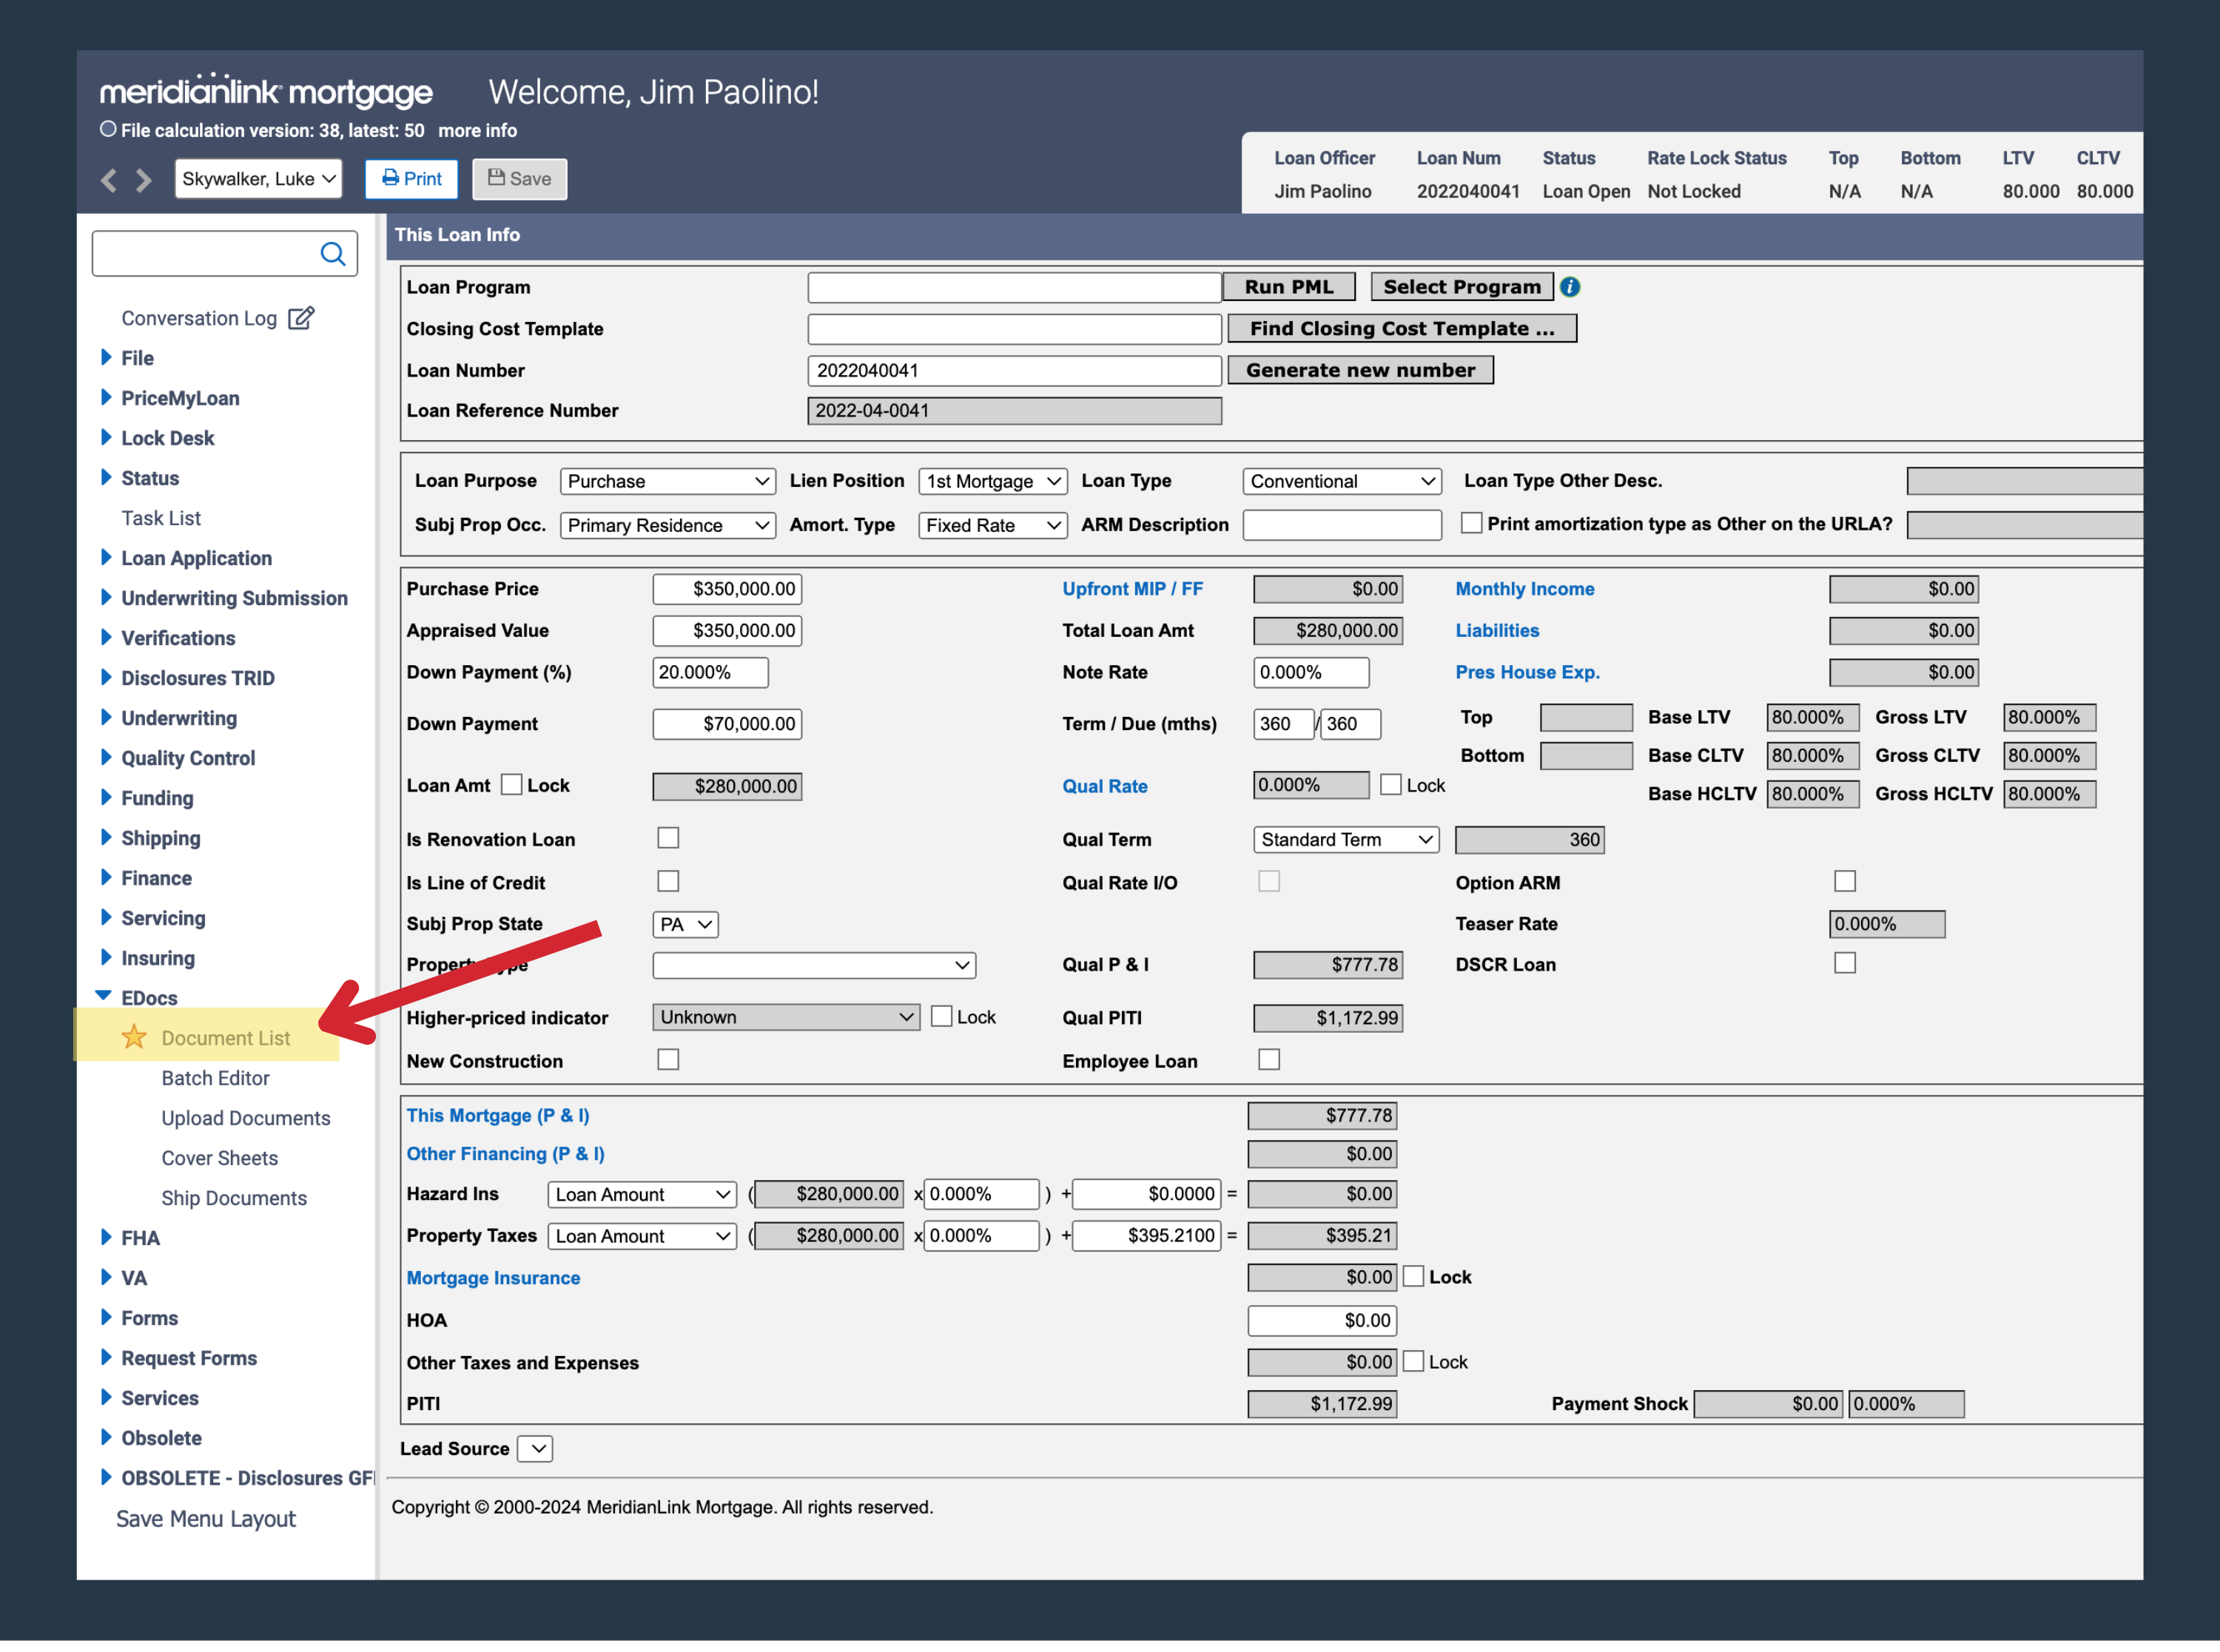Open the Subj Prop State dropdown

685,924
